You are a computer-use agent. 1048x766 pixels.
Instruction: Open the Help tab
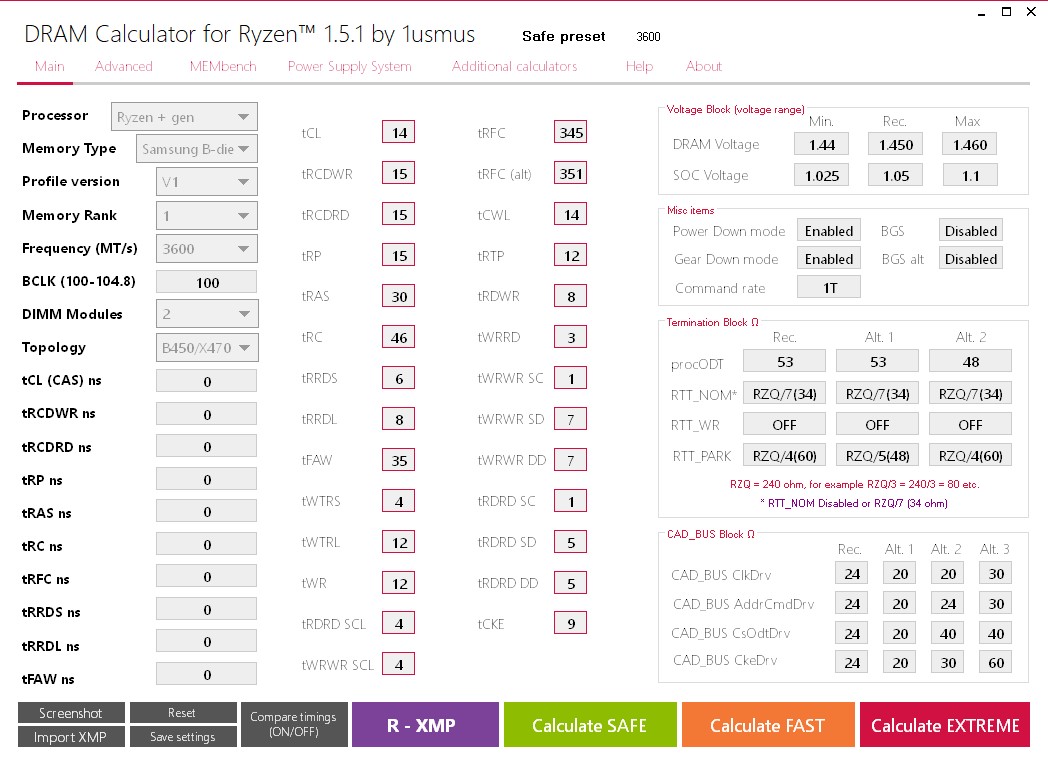pyautogui.click(x=639, y=66)
